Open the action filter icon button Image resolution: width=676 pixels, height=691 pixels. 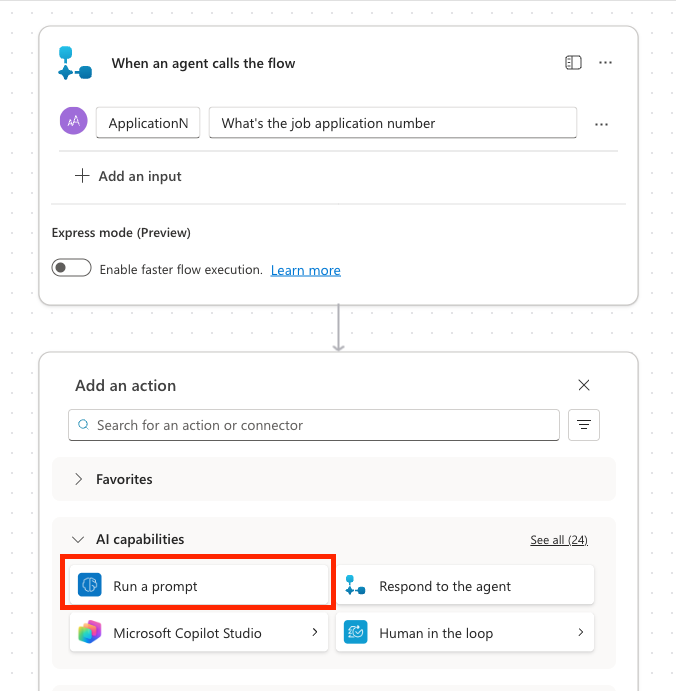point(583,425)
